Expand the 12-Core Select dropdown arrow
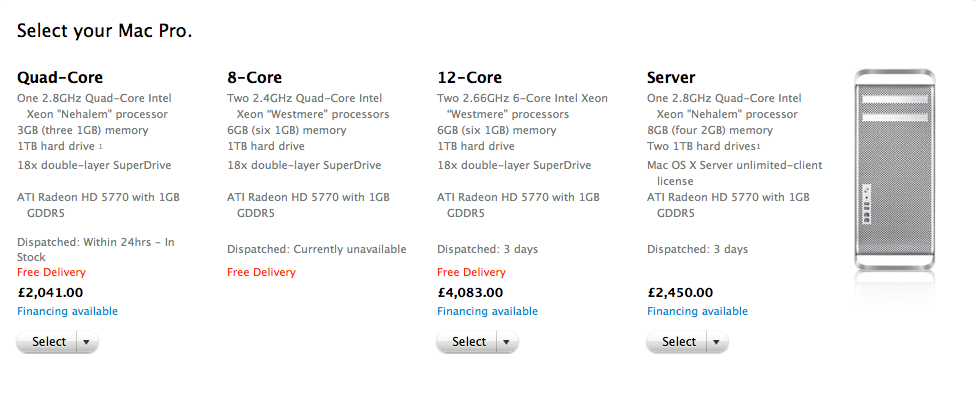 tap(507, 342)
